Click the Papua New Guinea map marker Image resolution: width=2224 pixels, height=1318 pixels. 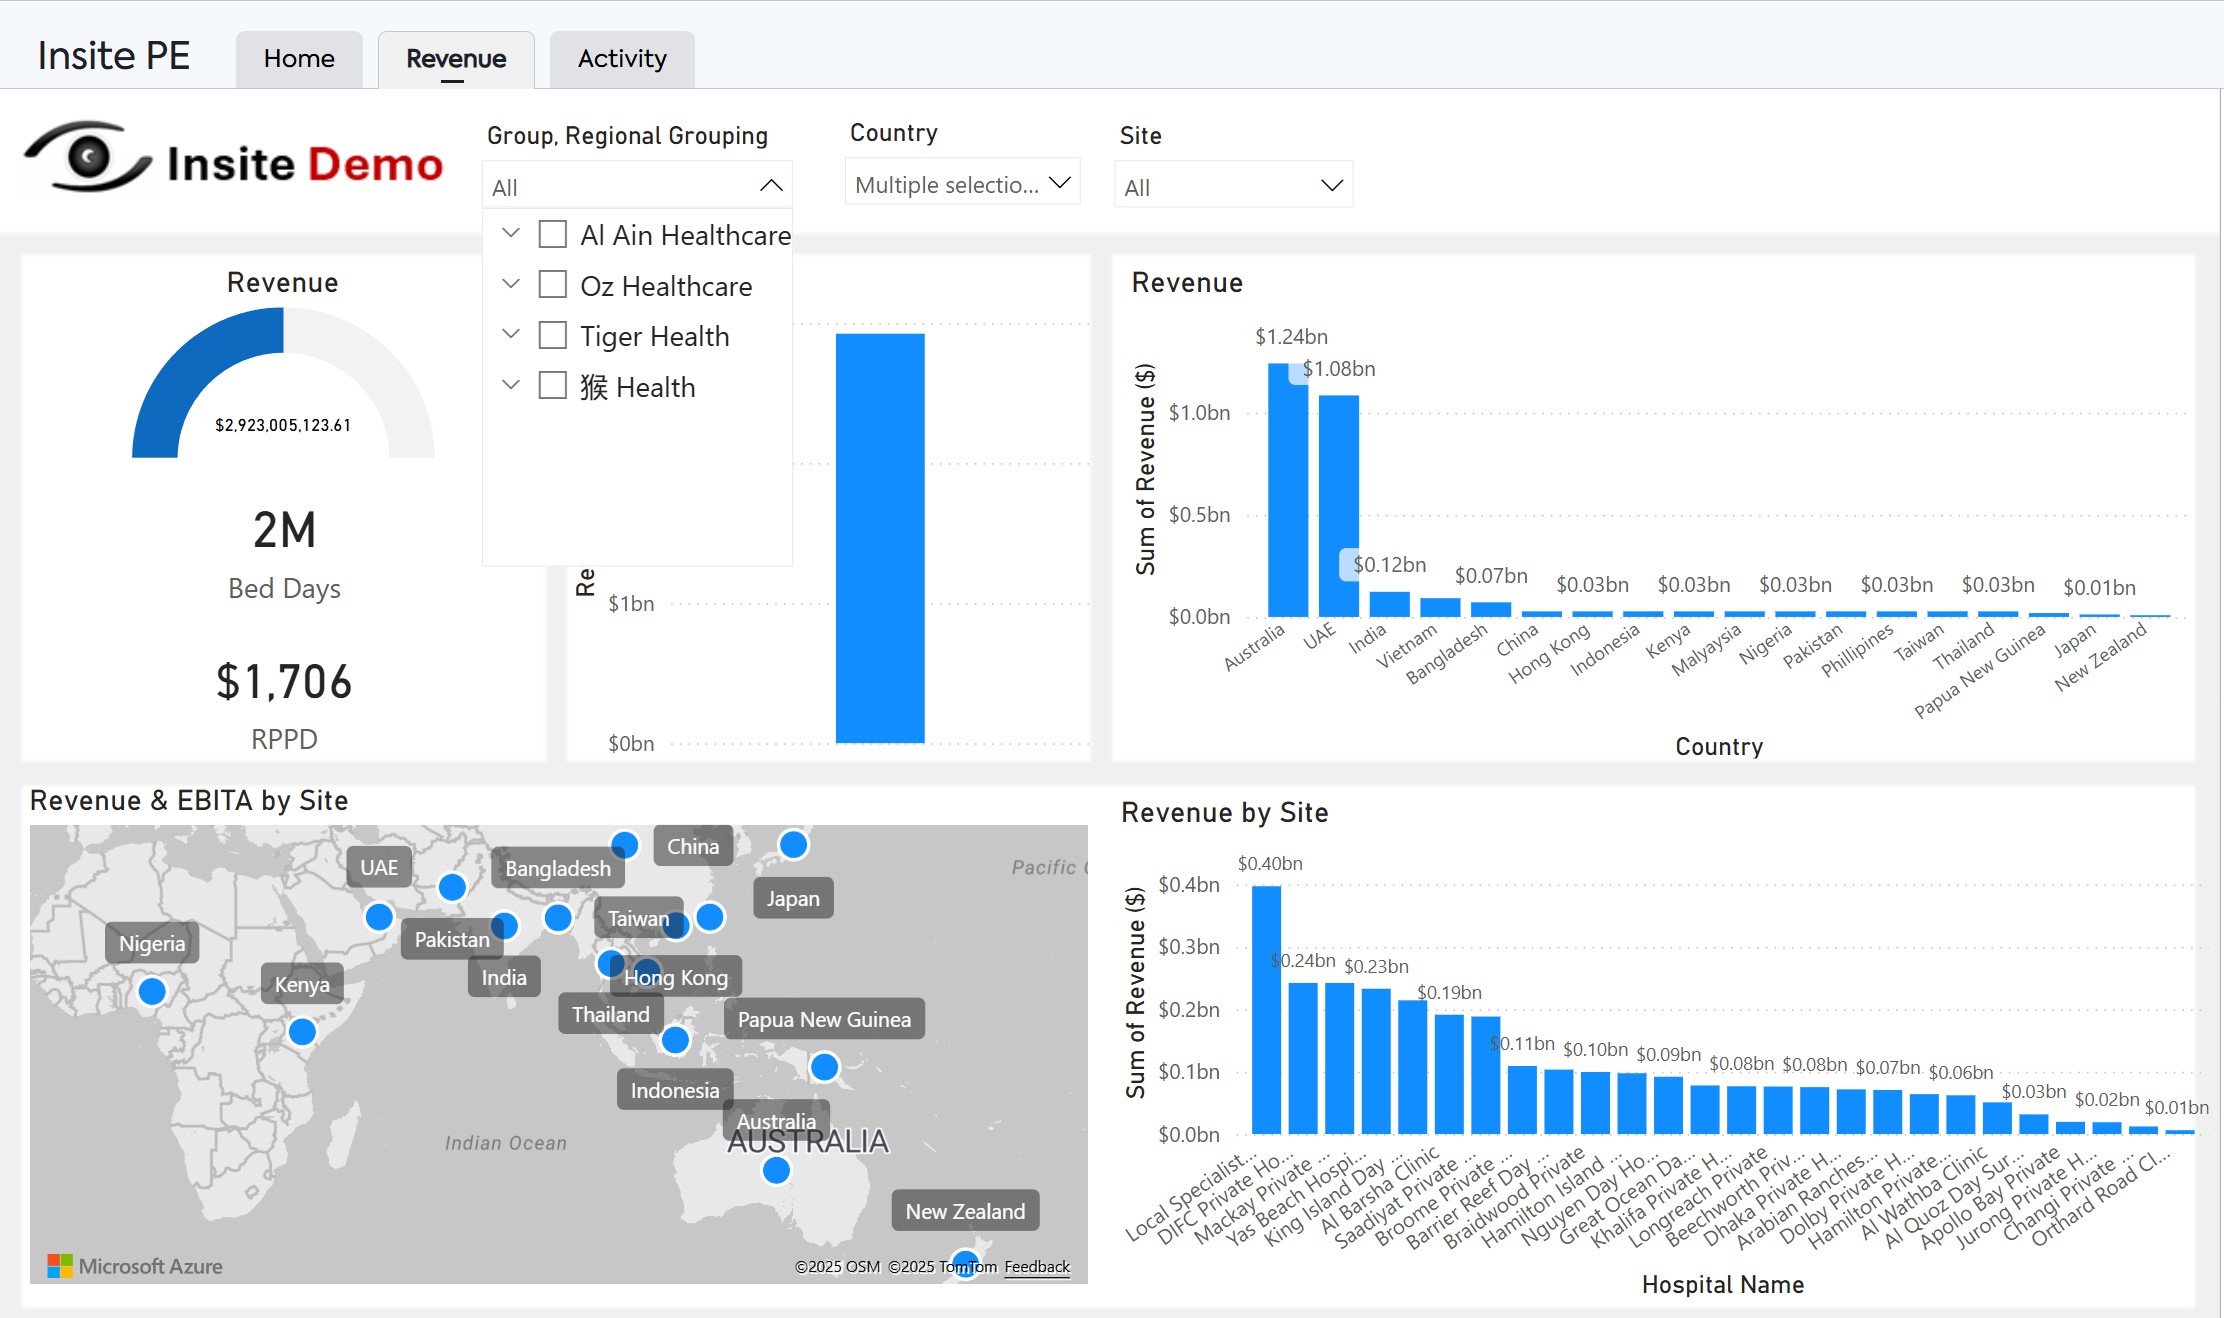(824, 1067)
